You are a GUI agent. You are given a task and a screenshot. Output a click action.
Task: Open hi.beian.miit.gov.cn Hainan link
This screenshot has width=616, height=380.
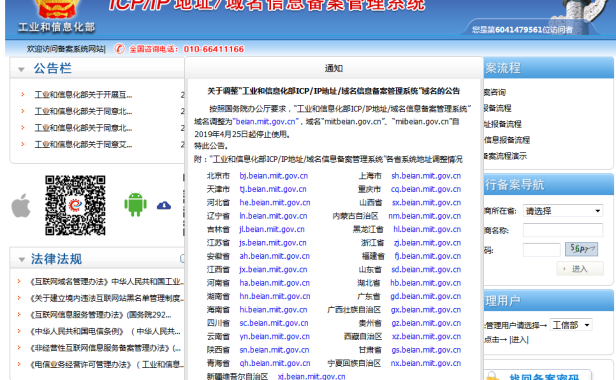(273, 310)
